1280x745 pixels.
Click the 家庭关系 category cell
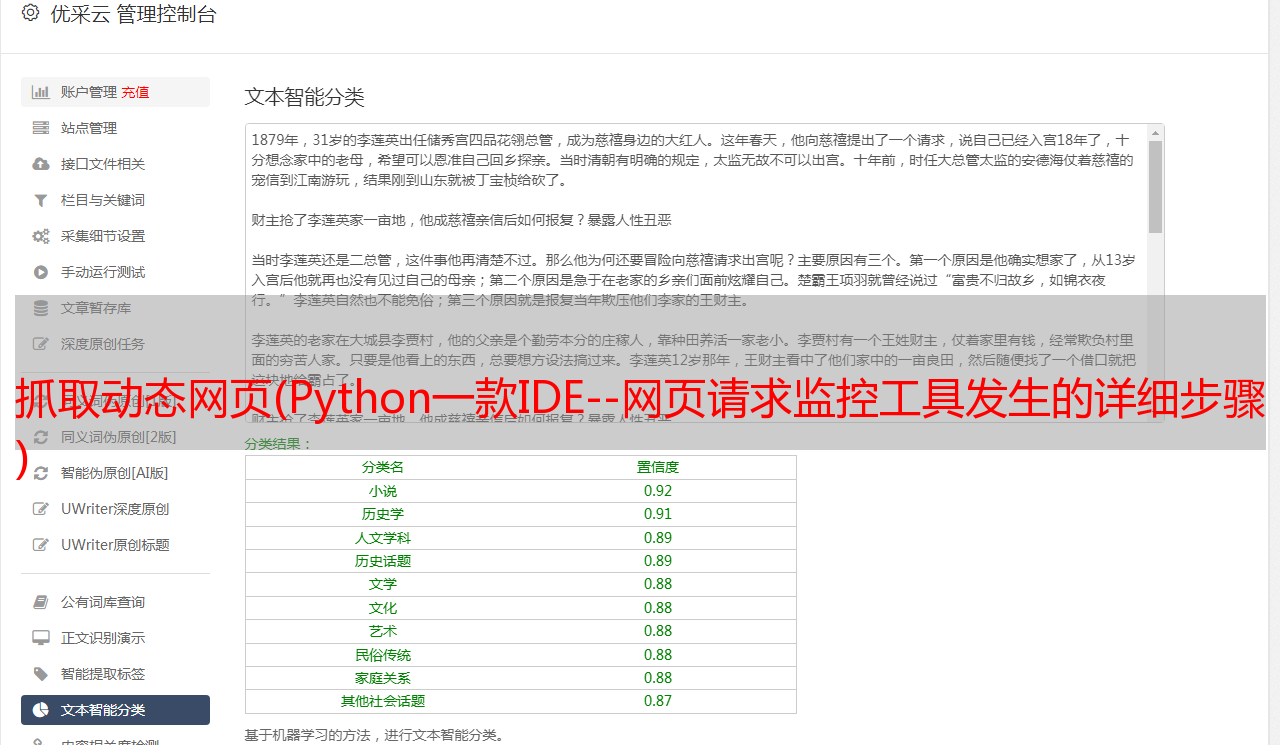click(x=383, y=678)
